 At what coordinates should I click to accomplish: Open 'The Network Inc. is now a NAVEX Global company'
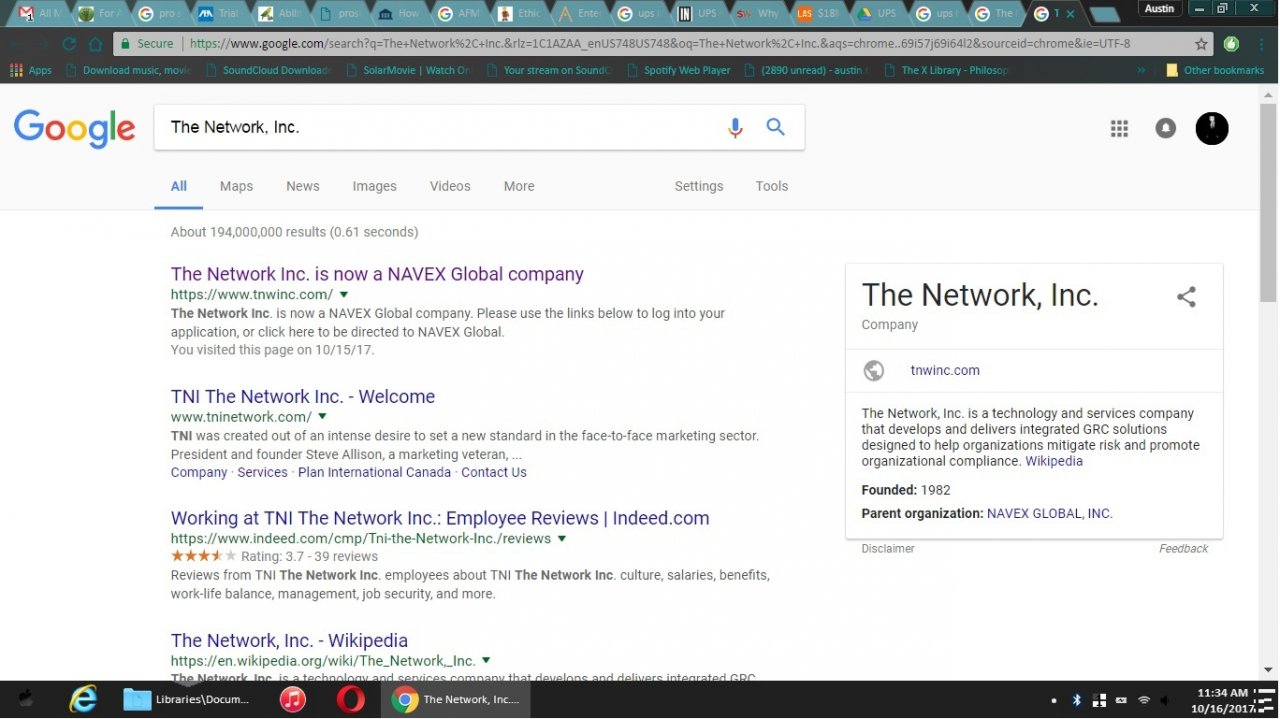click(x=377, y=274)
